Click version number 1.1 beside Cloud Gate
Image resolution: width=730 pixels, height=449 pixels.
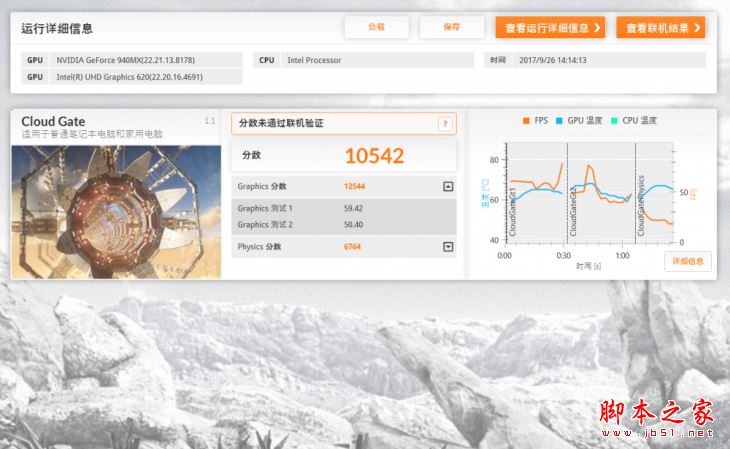tap(210, 121)
